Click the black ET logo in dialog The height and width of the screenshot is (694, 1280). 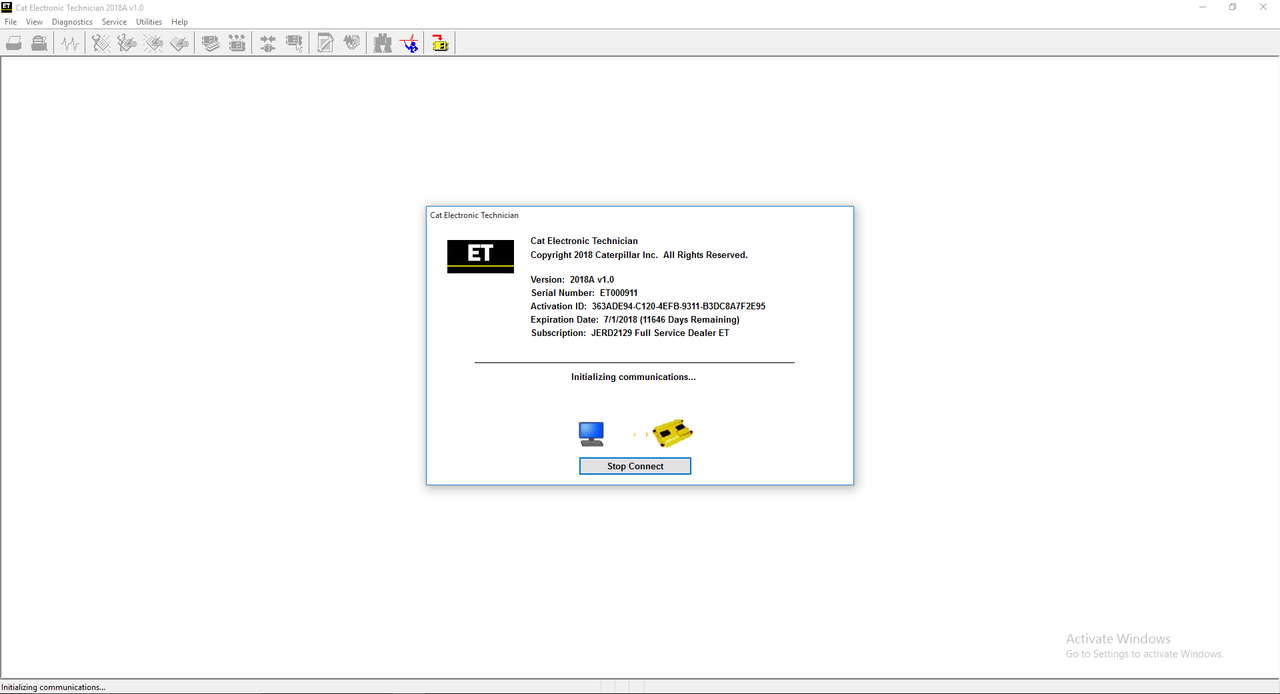(480, 256)
